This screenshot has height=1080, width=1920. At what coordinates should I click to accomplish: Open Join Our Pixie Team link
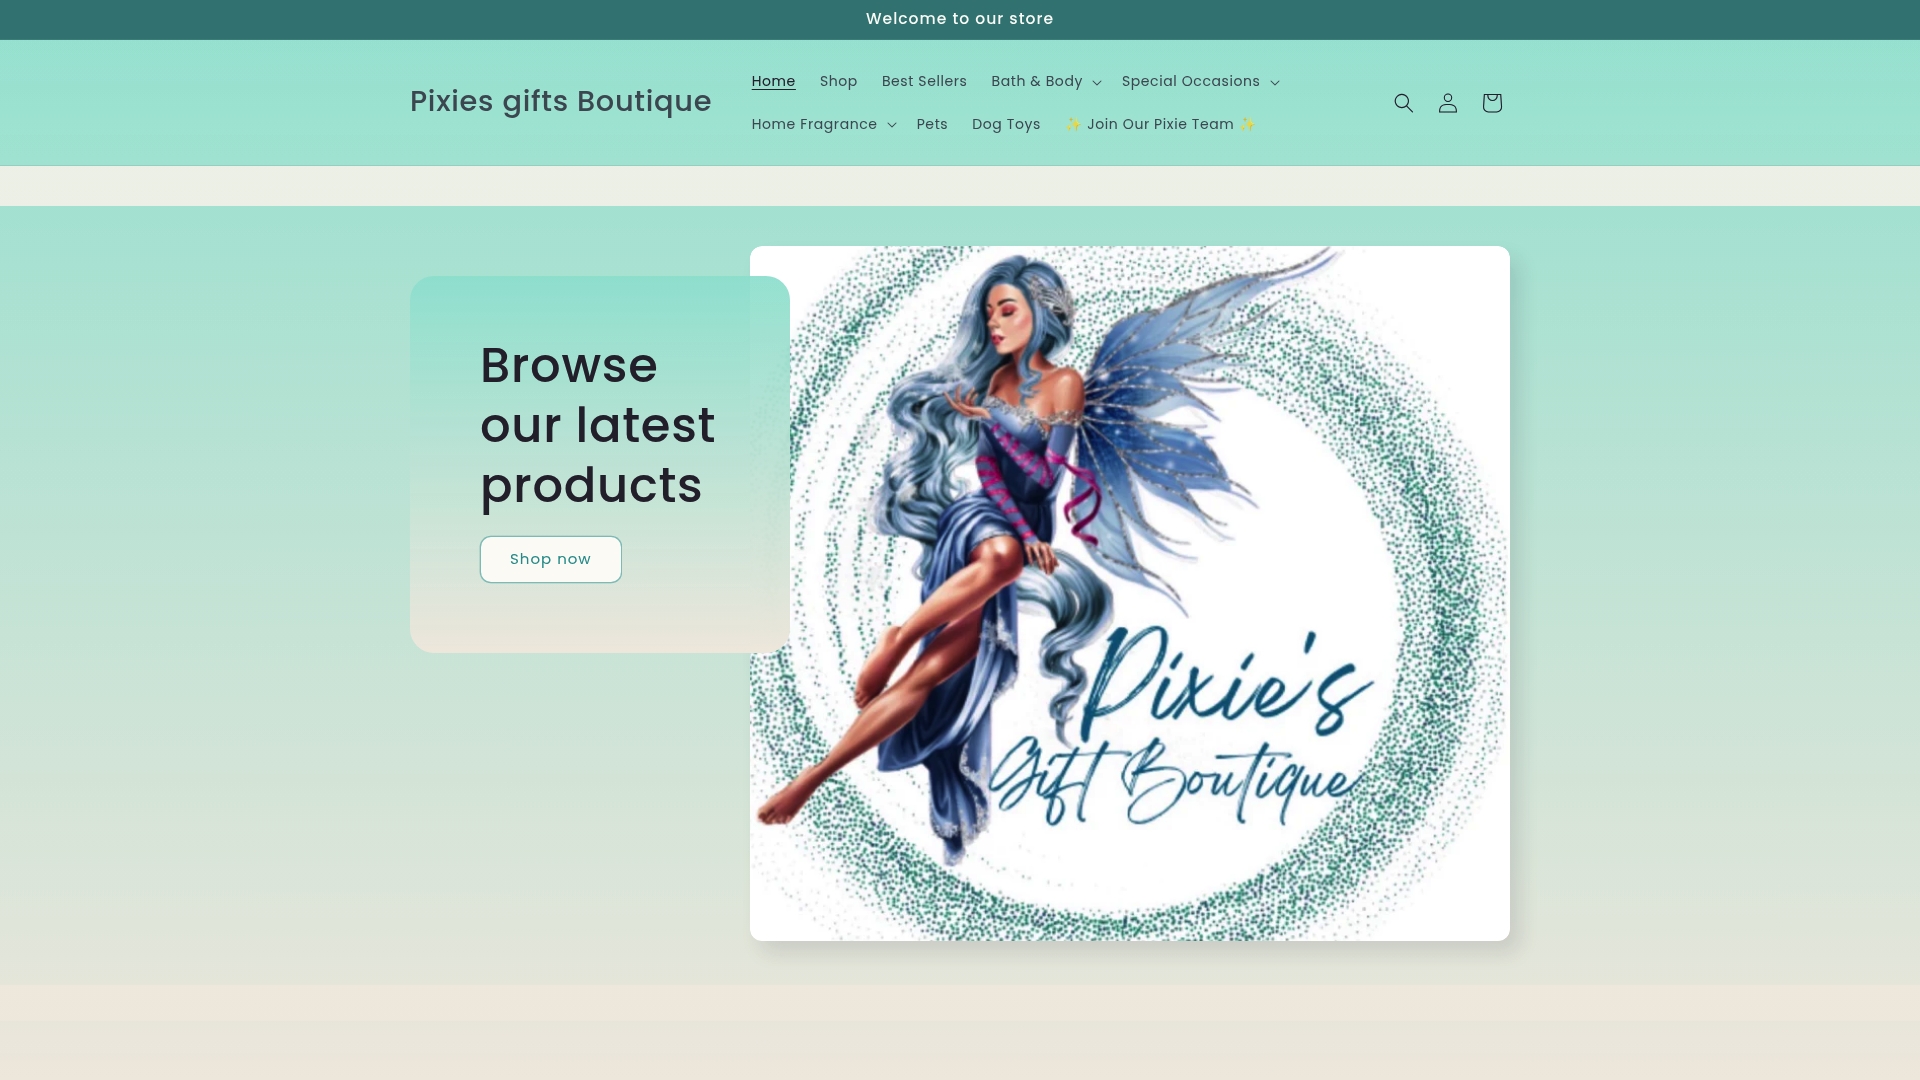[x=1160, y=124]
